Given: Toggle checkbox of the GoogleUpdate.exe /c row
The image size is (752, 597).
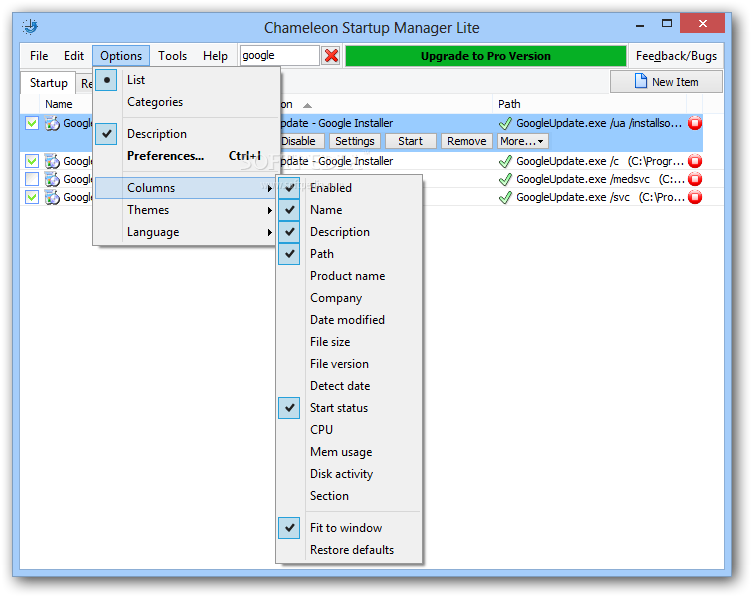Looking at the screenshot, I should 32,161.
